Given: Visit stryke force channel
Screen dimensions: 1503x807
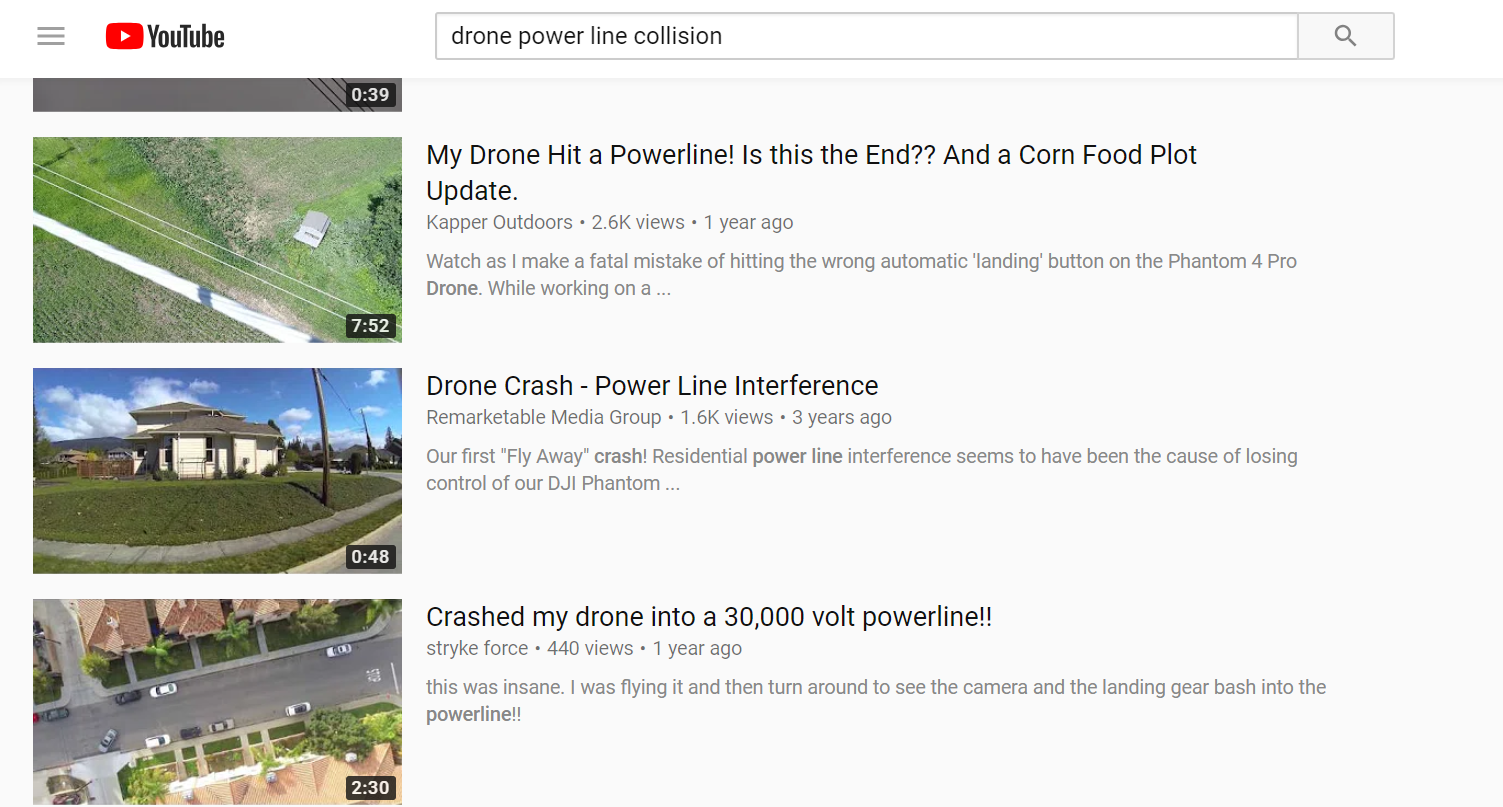Looking at the screenshot, I should [477, 648].
